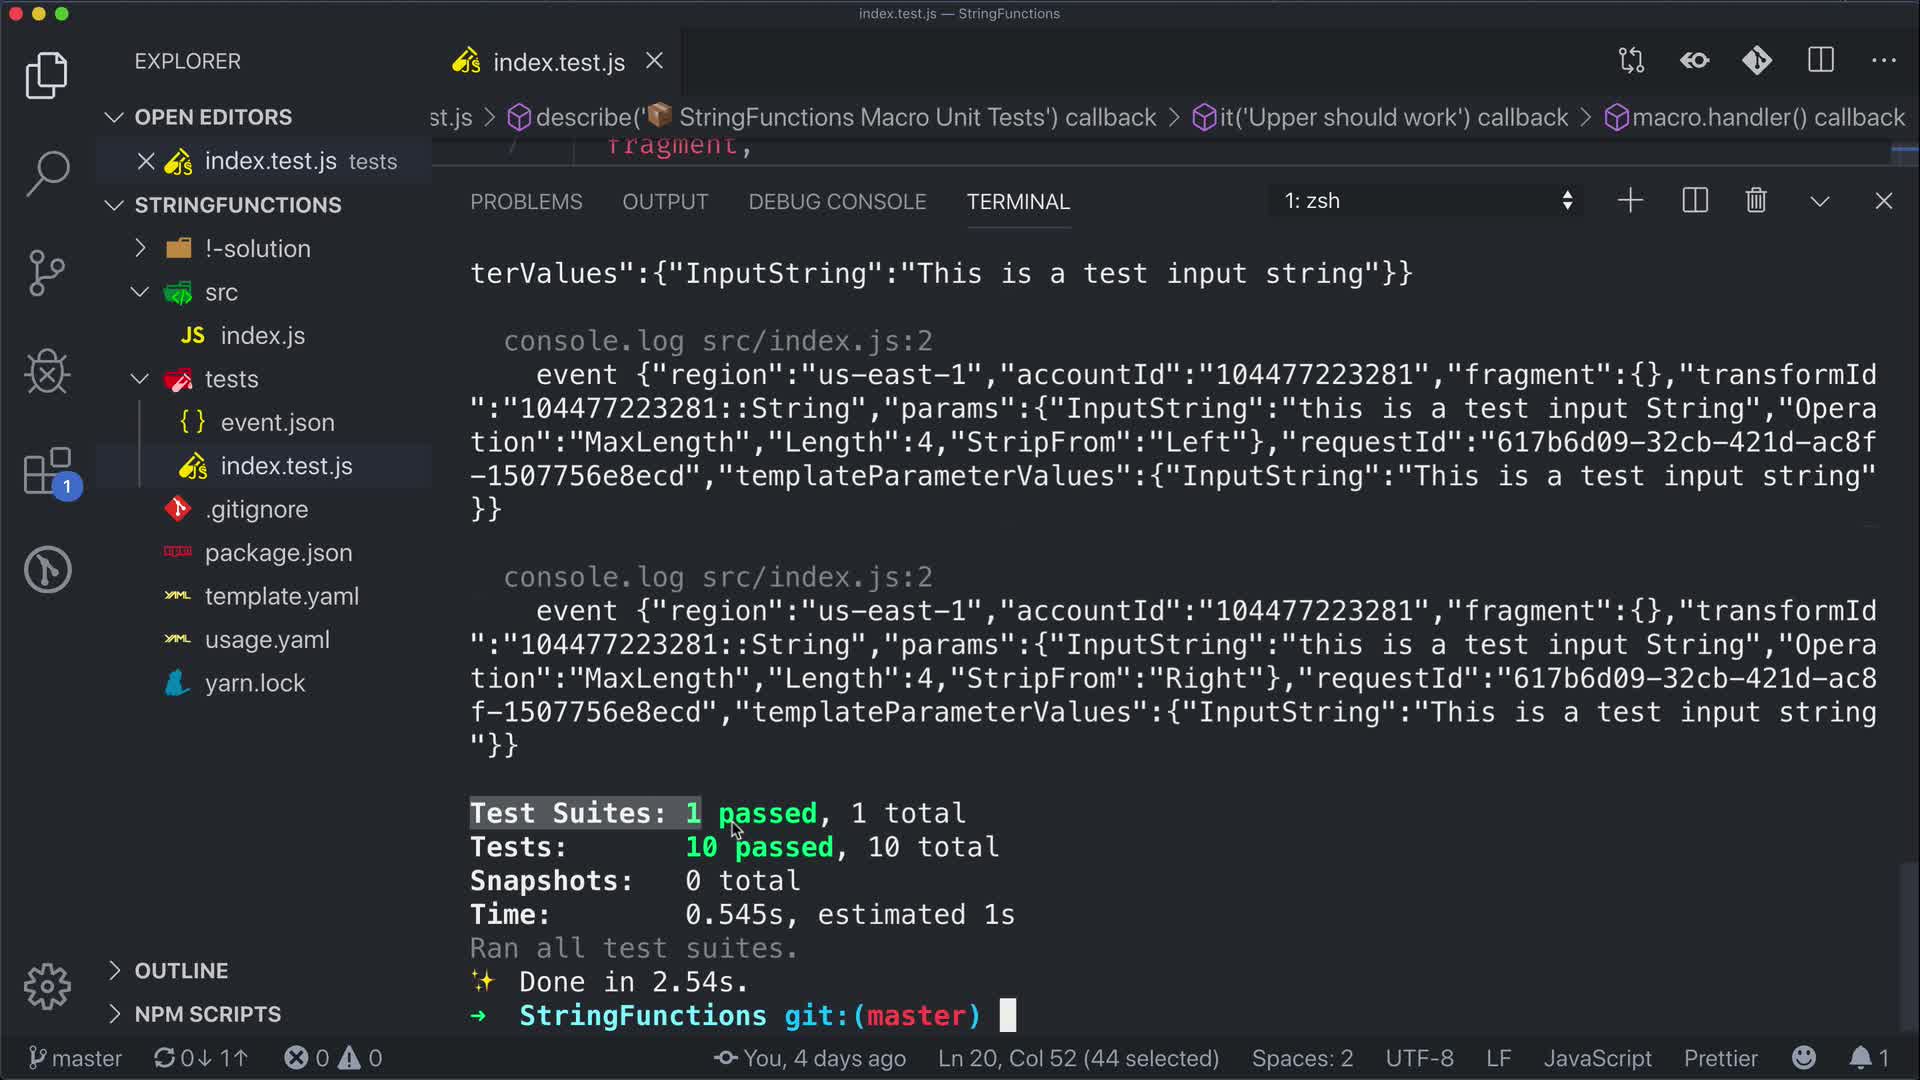Click the master branch in status bar
The height and width of the screenshot is (1080, 1920).
point(76,1058)
